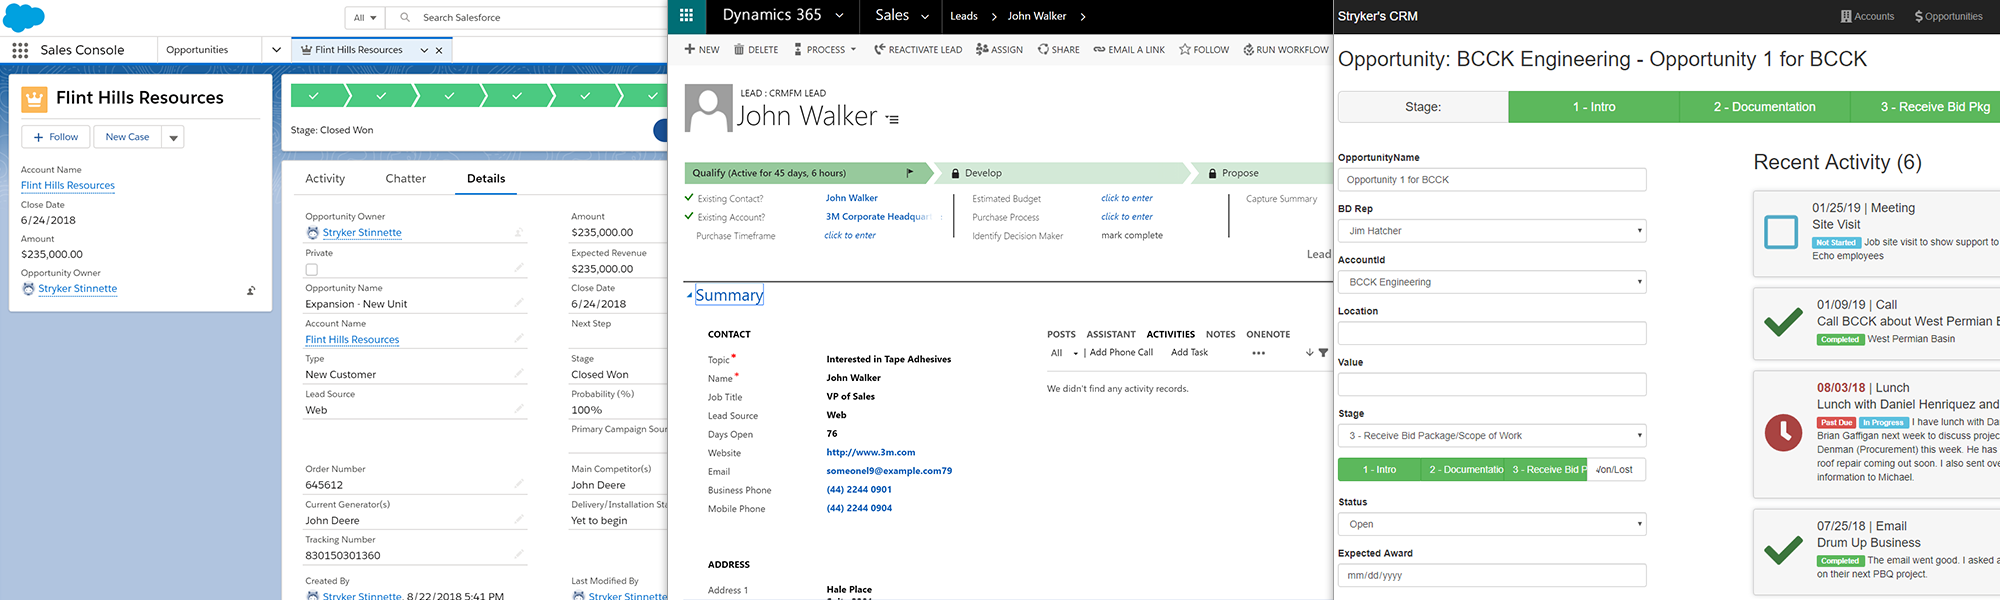Viewport: 2000px width, 600px height.
Task: Open the NOTES tab in Dynamics
Action: (x=1220, y=334)
